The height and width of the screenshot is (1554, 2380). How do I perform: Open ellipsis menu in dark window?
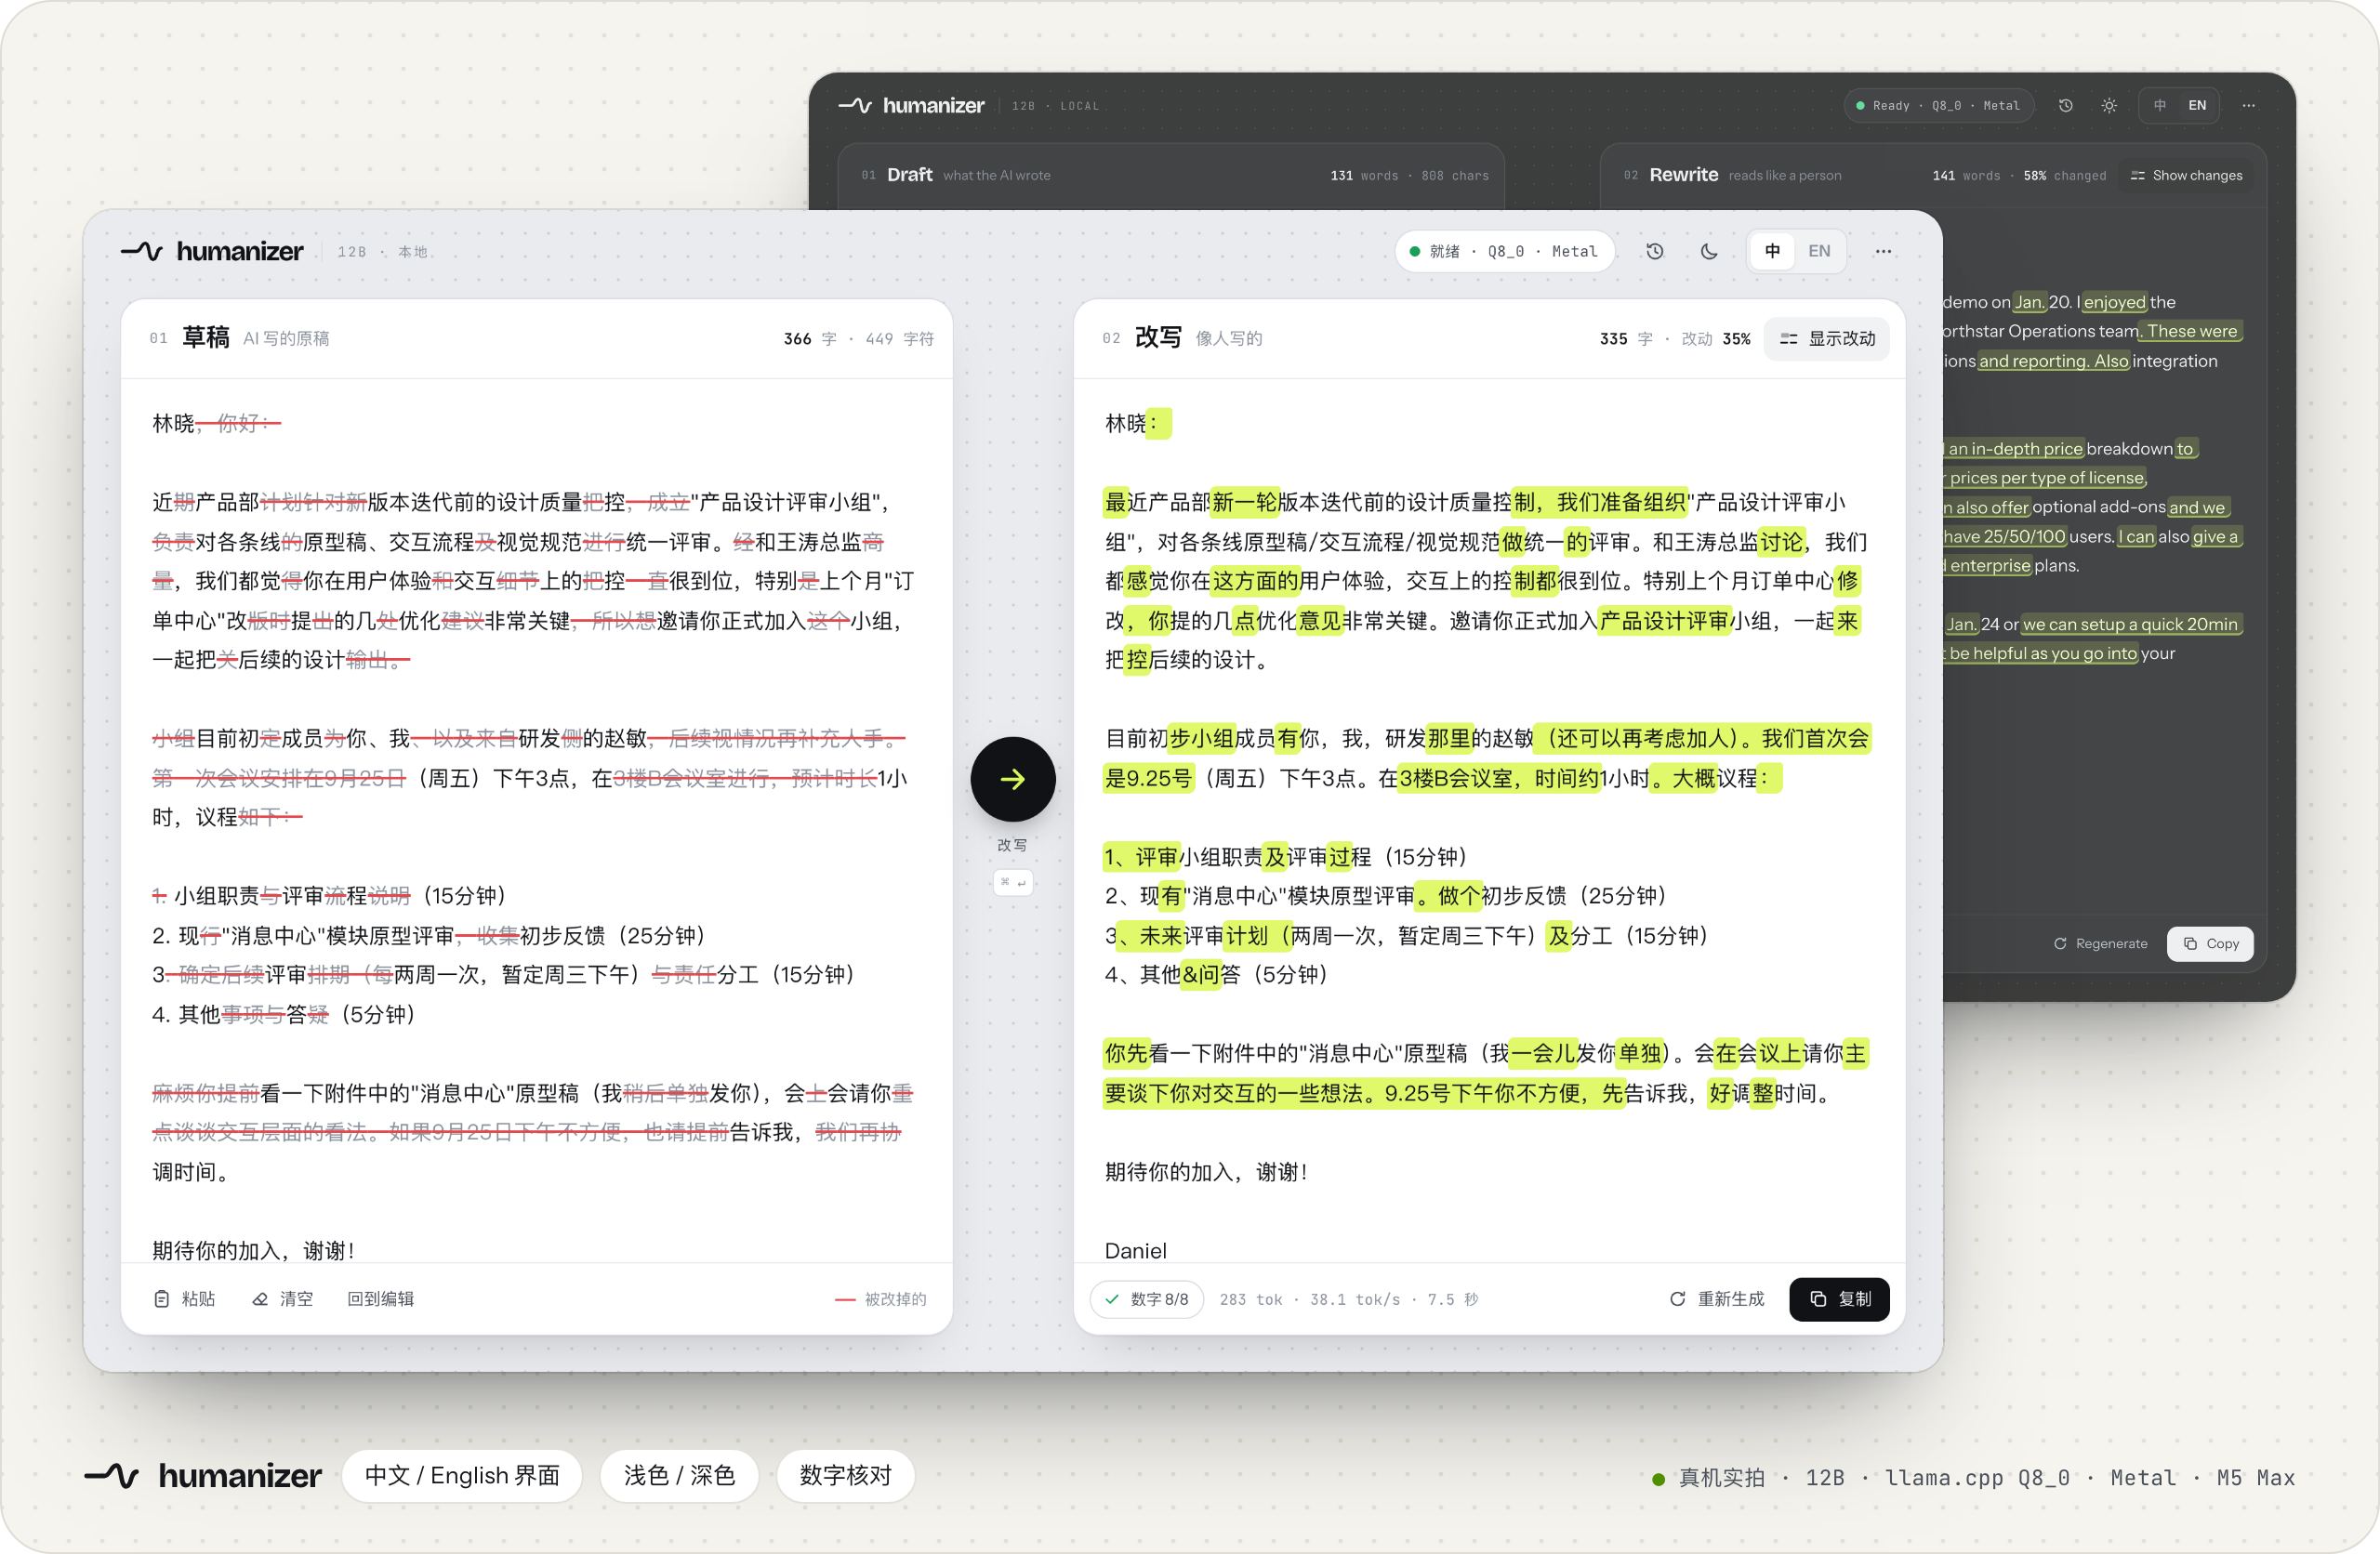2248,105
